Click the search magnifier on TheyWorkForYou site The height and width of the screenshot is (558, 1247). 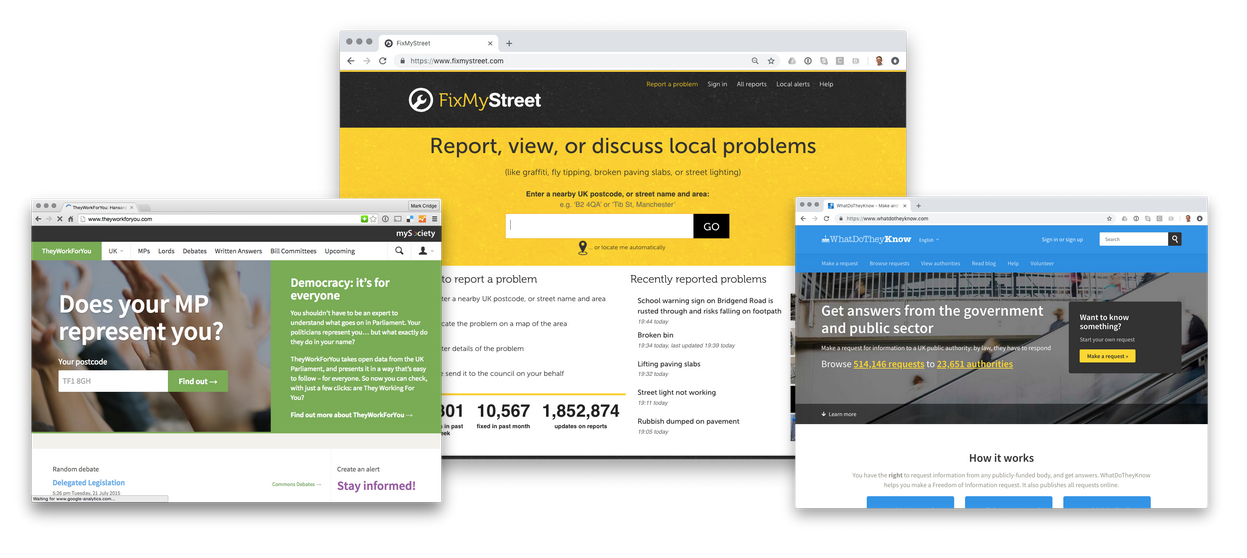[x=399, y=251]
